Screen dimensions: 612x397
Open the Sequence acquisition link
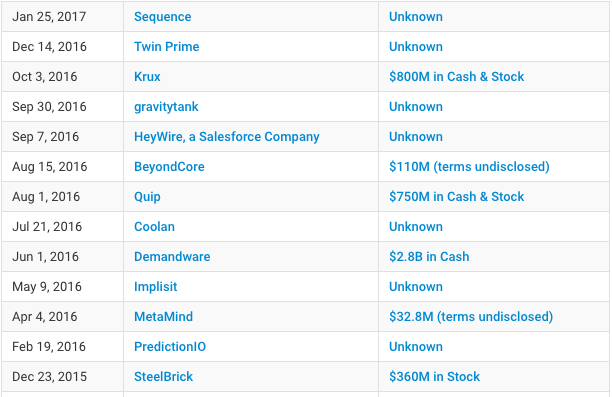pos(162,17)
